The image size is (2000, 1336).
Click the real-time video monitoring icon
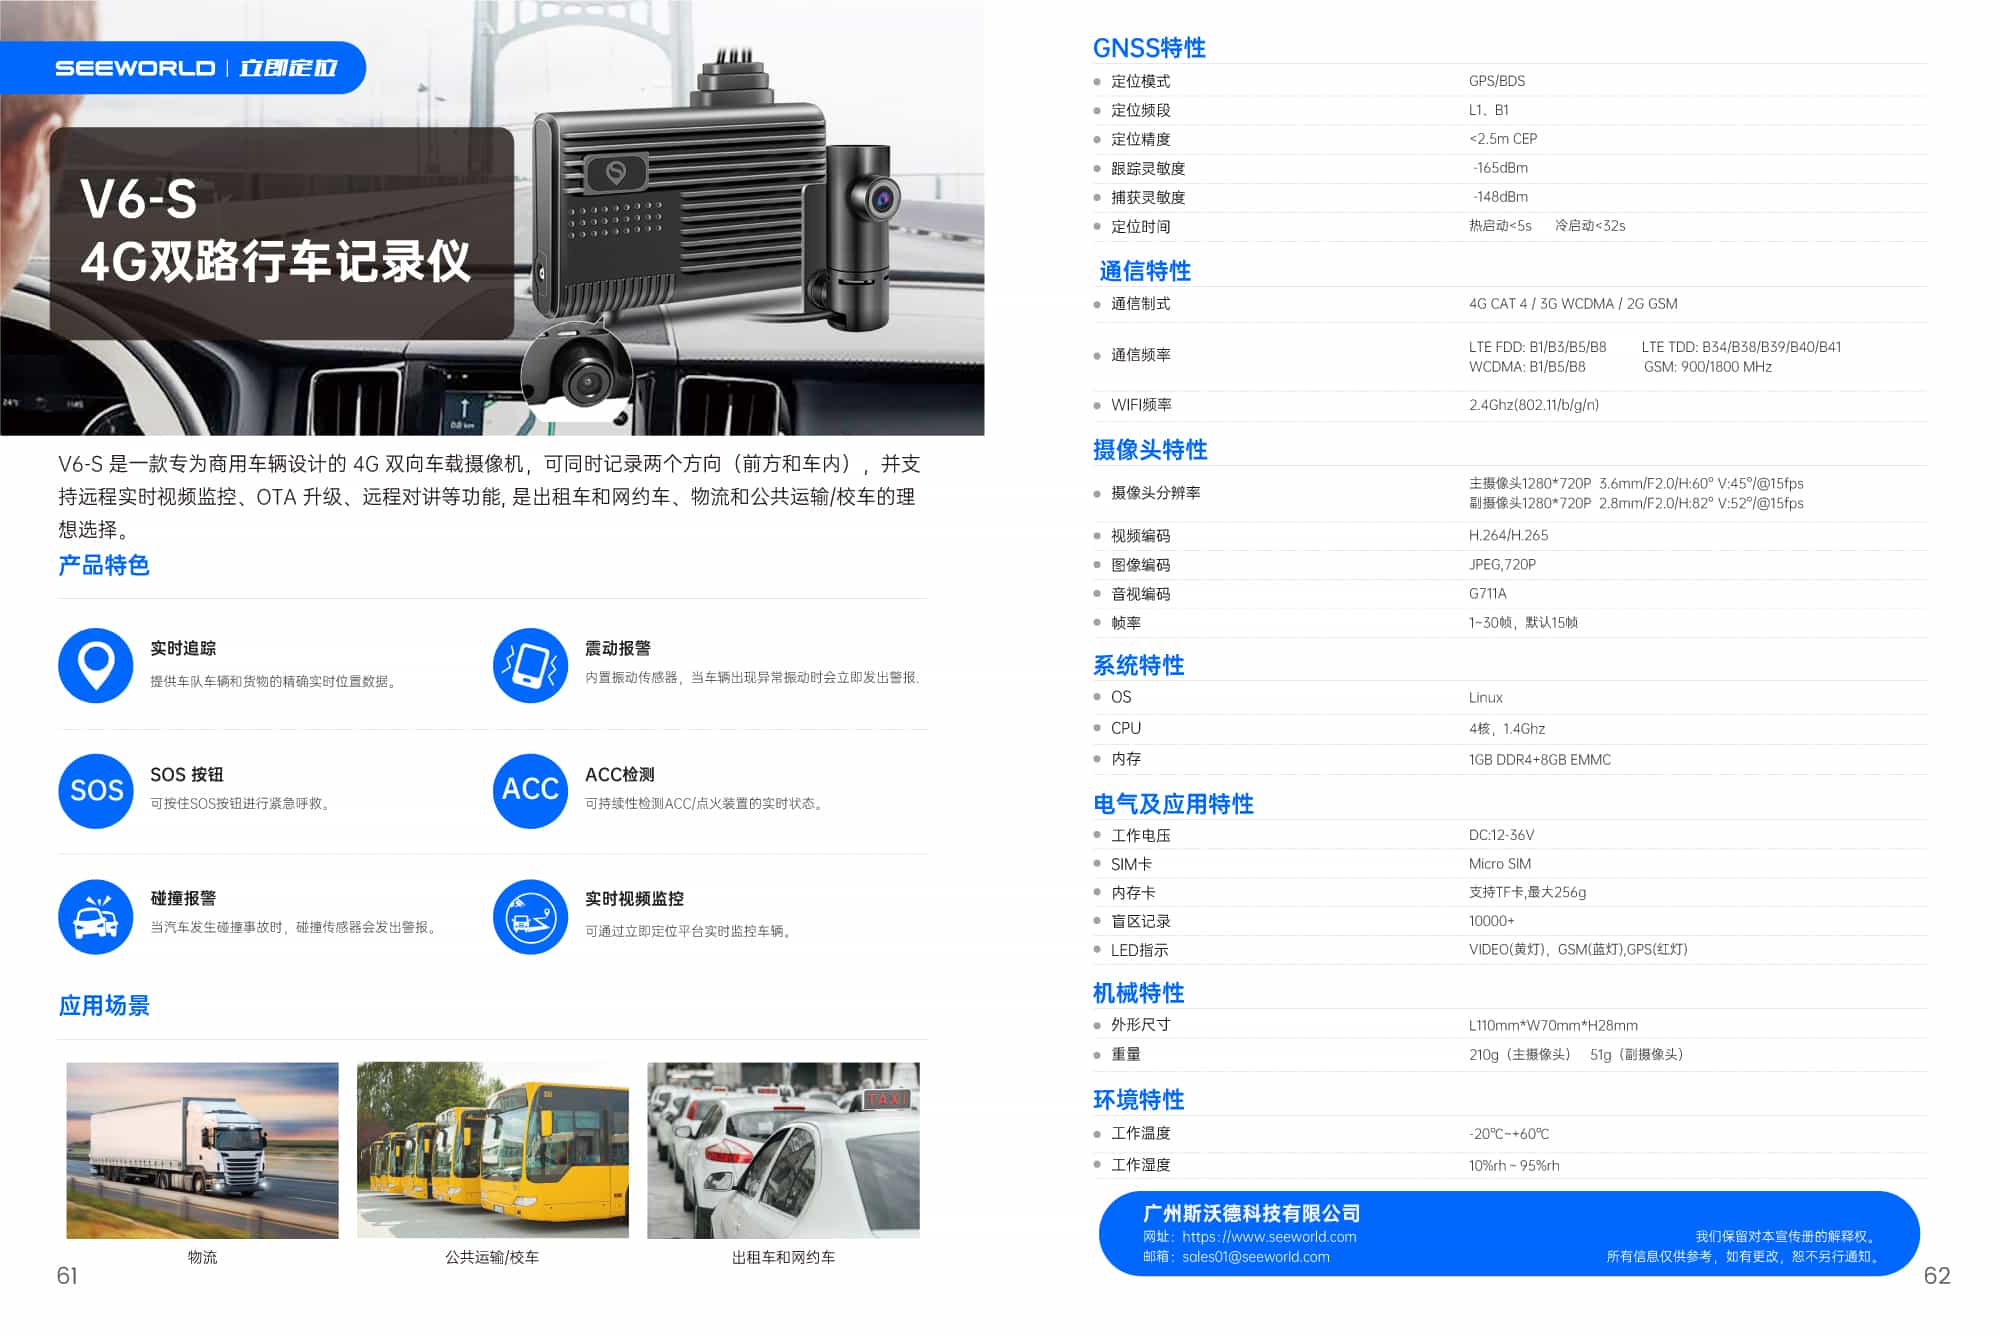pos(530,916)
